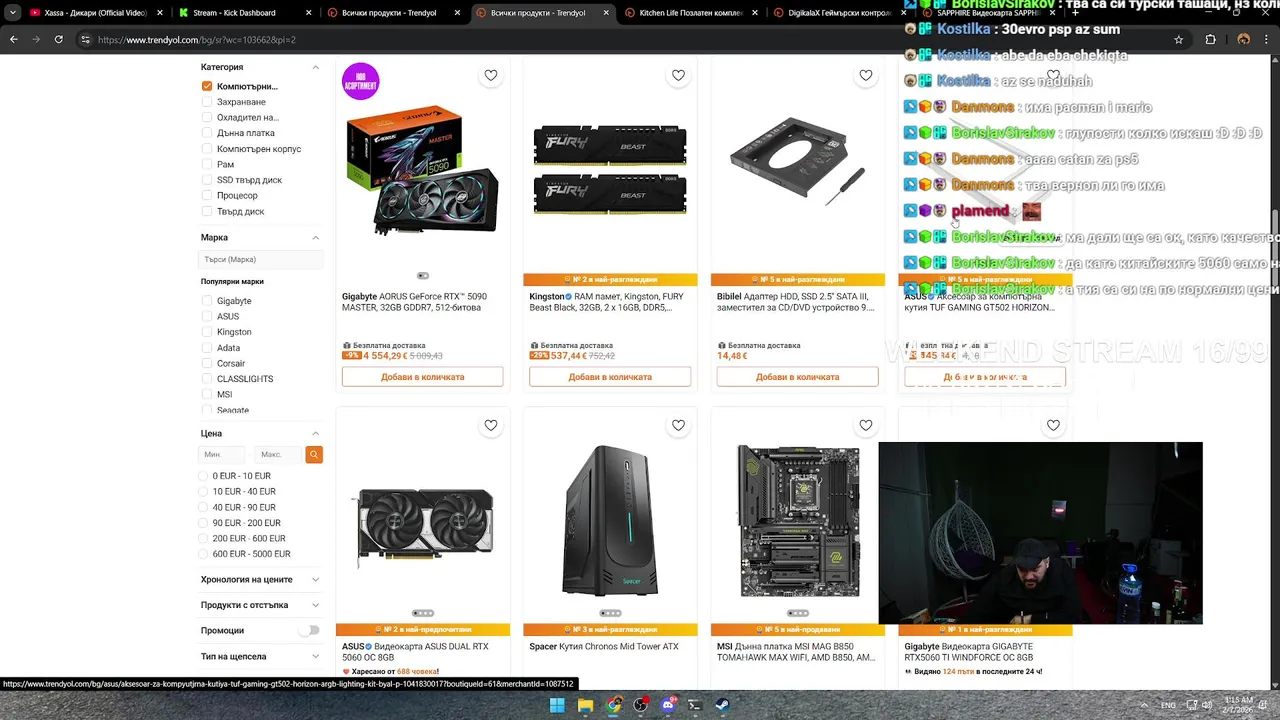Click the Макс. price input field

279,454
